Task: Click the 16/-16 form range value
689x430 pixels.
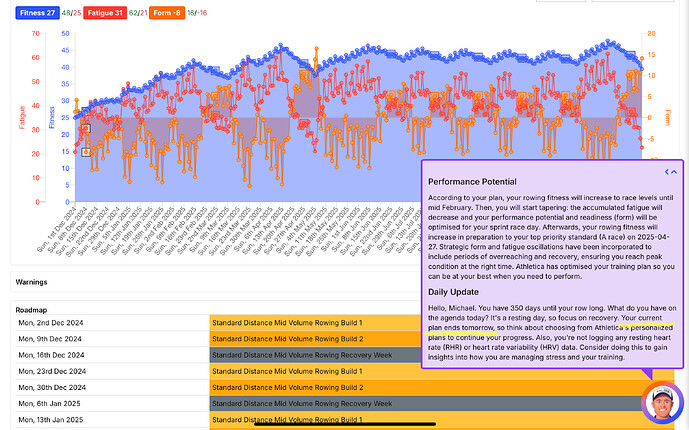Action: click(x=196, y=13)
